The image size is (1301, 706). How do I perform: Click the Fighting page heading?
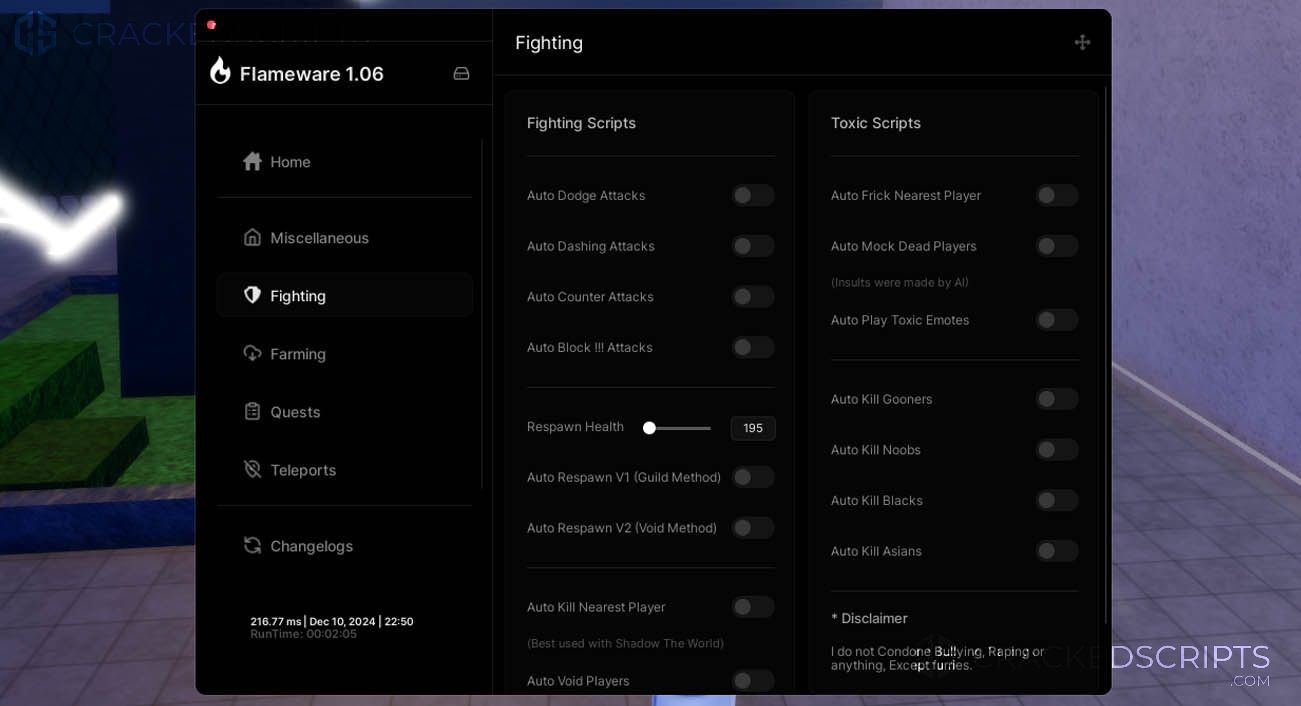pyautogui.click(x=549, y=43)
